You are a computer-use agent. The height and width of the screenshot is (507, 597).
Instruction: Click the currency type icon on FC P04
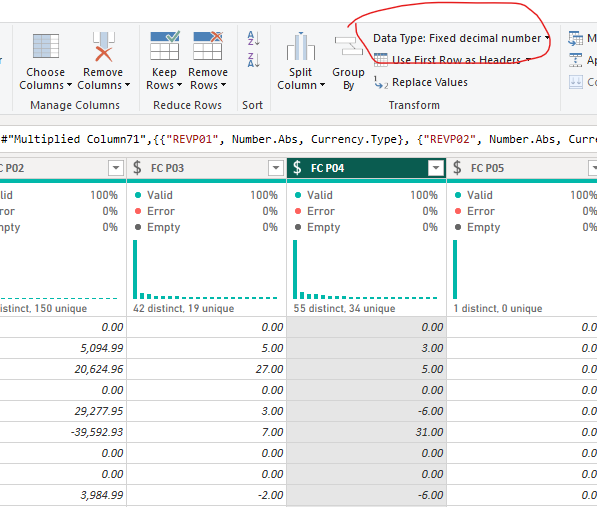point(297,168)
